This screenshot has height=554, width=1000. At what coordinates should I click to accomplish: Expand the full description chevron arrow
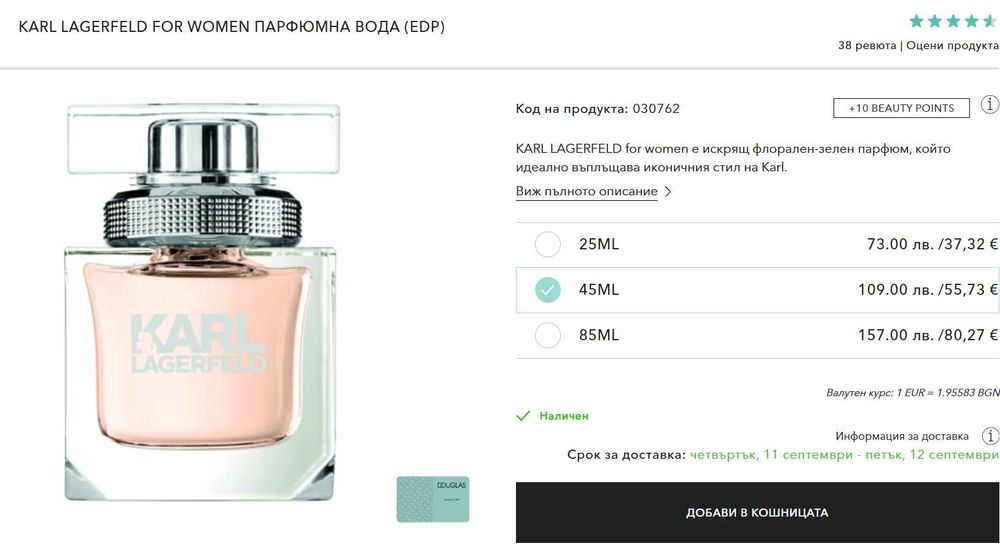point(668,191)
